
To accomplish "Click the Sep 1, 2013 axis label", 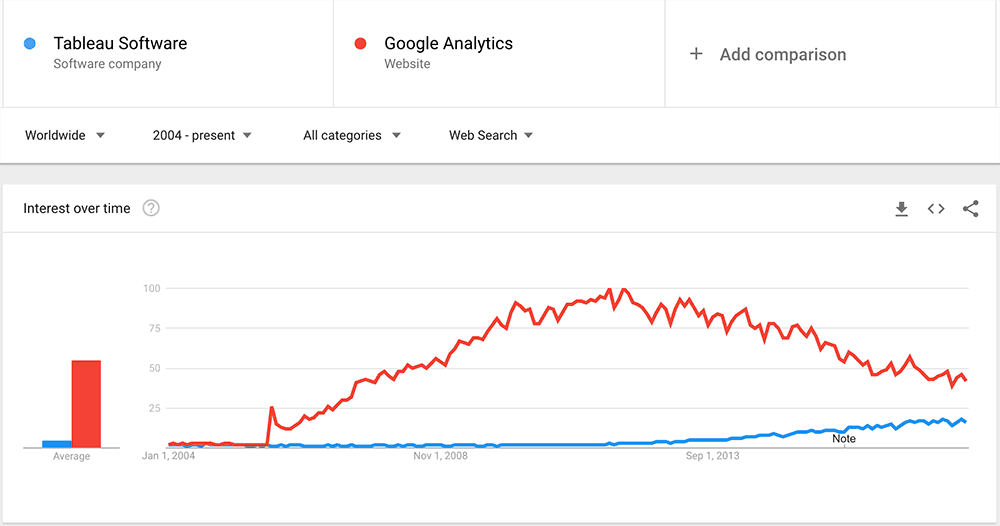I will click(712, 456).
